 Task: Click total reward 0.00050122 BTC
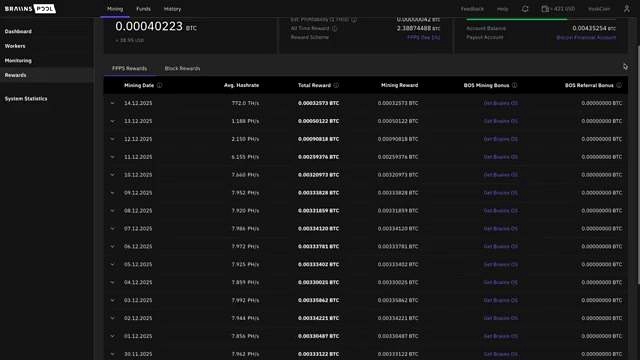click(x=318, y=121)
